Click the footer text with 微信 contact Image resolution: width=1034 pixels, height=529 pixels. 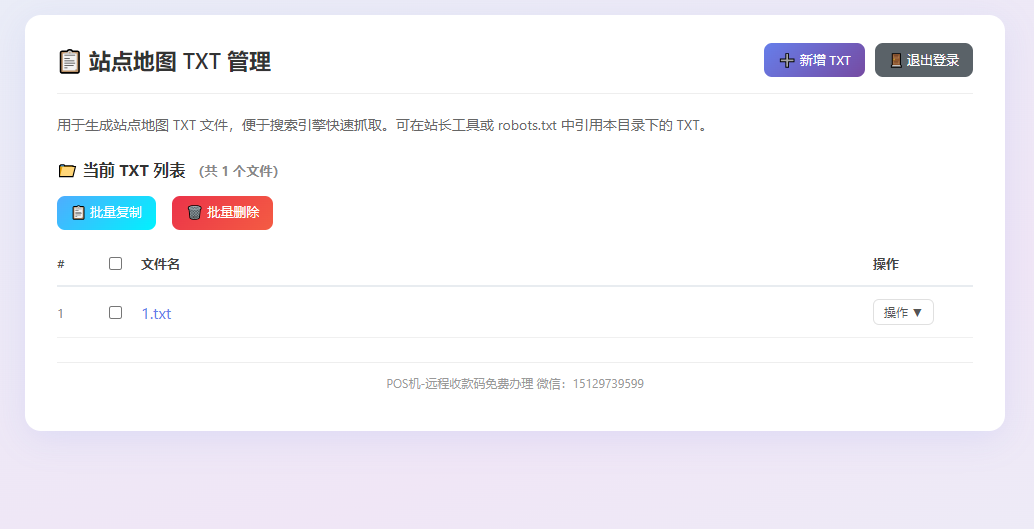tap(515, 384)
